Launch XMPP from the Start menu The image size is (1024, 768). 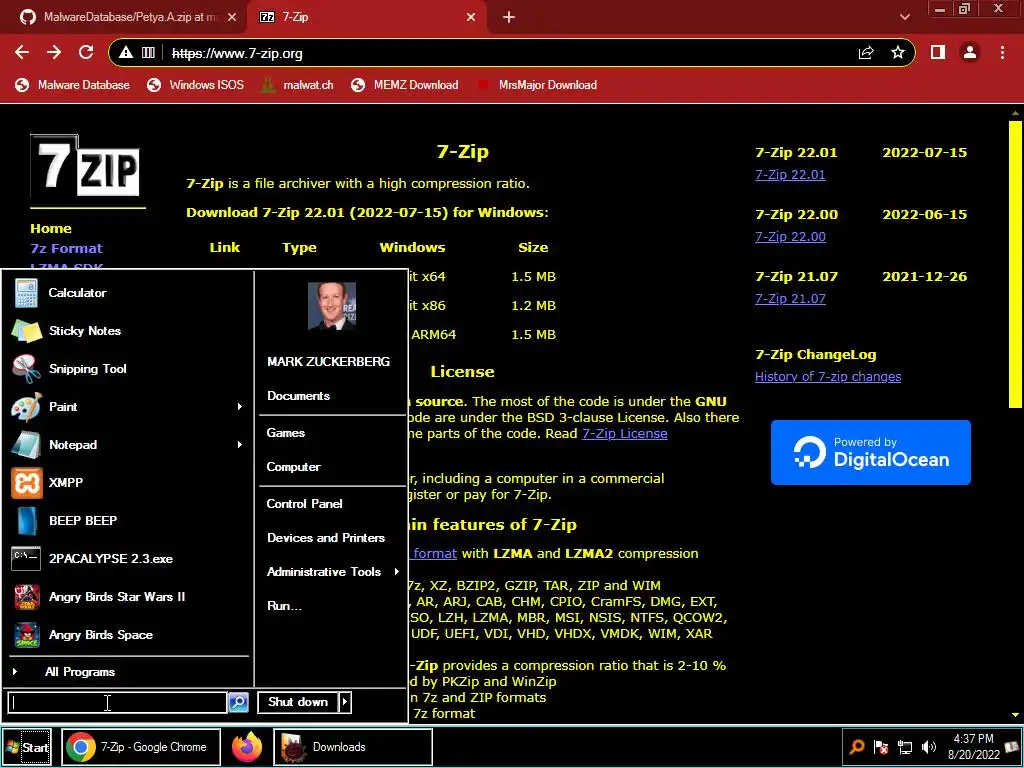[x=65, y=483]
